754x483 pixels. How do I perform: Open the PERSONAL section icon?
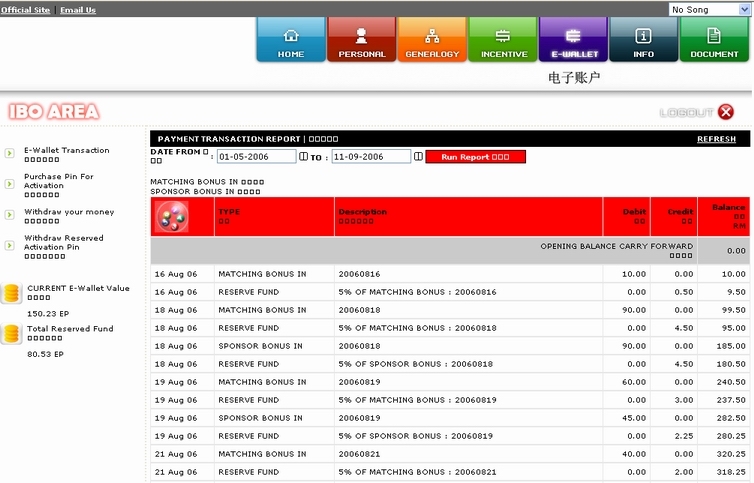(361, 40)
